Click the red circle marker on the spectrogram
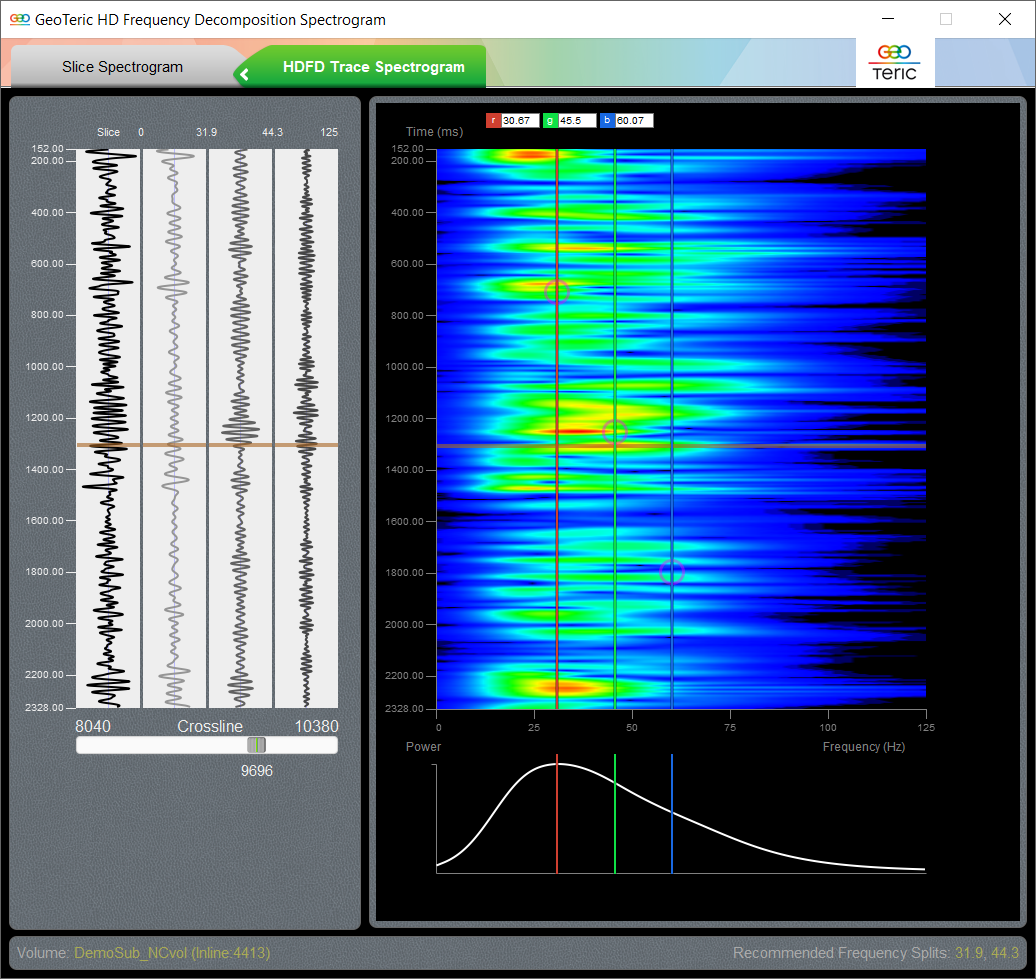This screenshot has width=1036, height=979. coord(557,291)
